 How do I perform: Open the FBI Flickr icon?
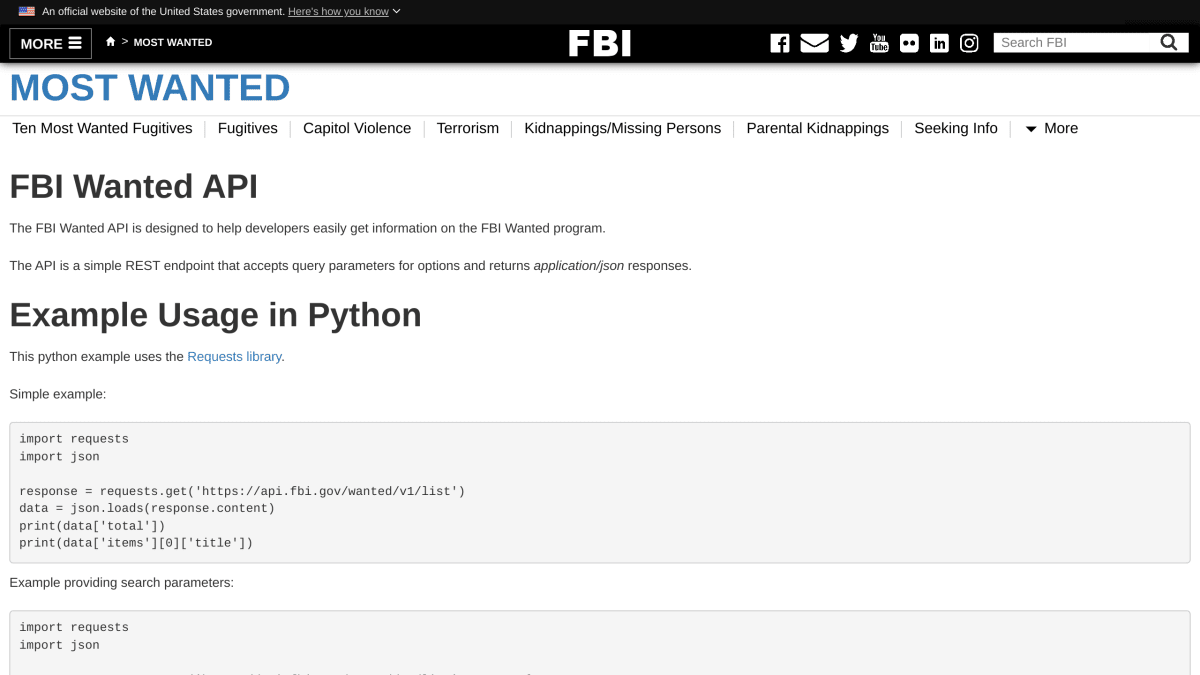(x=909, y=43)
